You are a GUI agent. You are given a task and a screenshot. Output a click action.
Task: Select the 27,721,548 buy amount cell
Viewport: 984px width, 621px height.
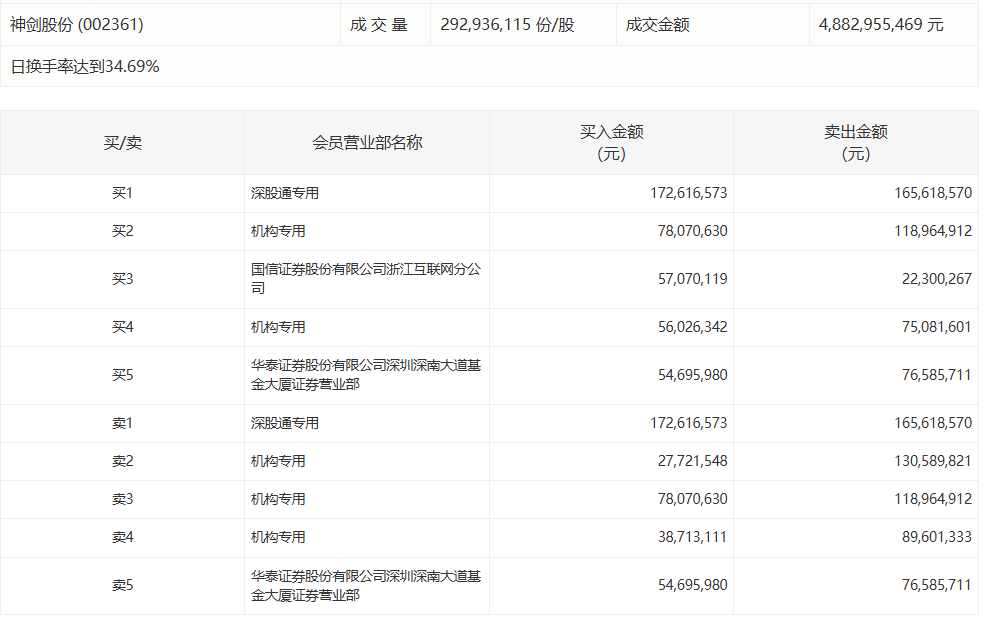(x=689, y=462)
